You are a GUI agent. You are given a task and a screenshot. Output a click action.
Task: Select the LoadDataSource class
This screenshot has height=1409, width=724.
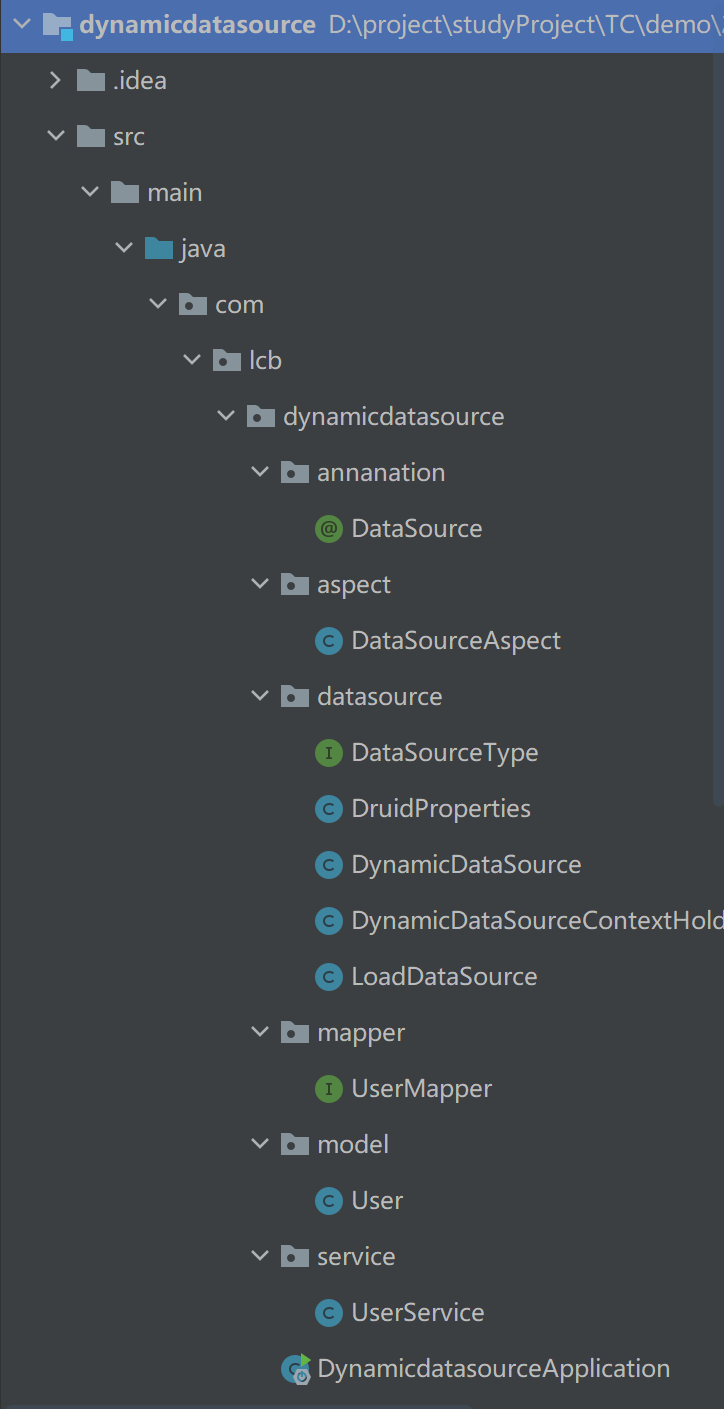(444, 977)
